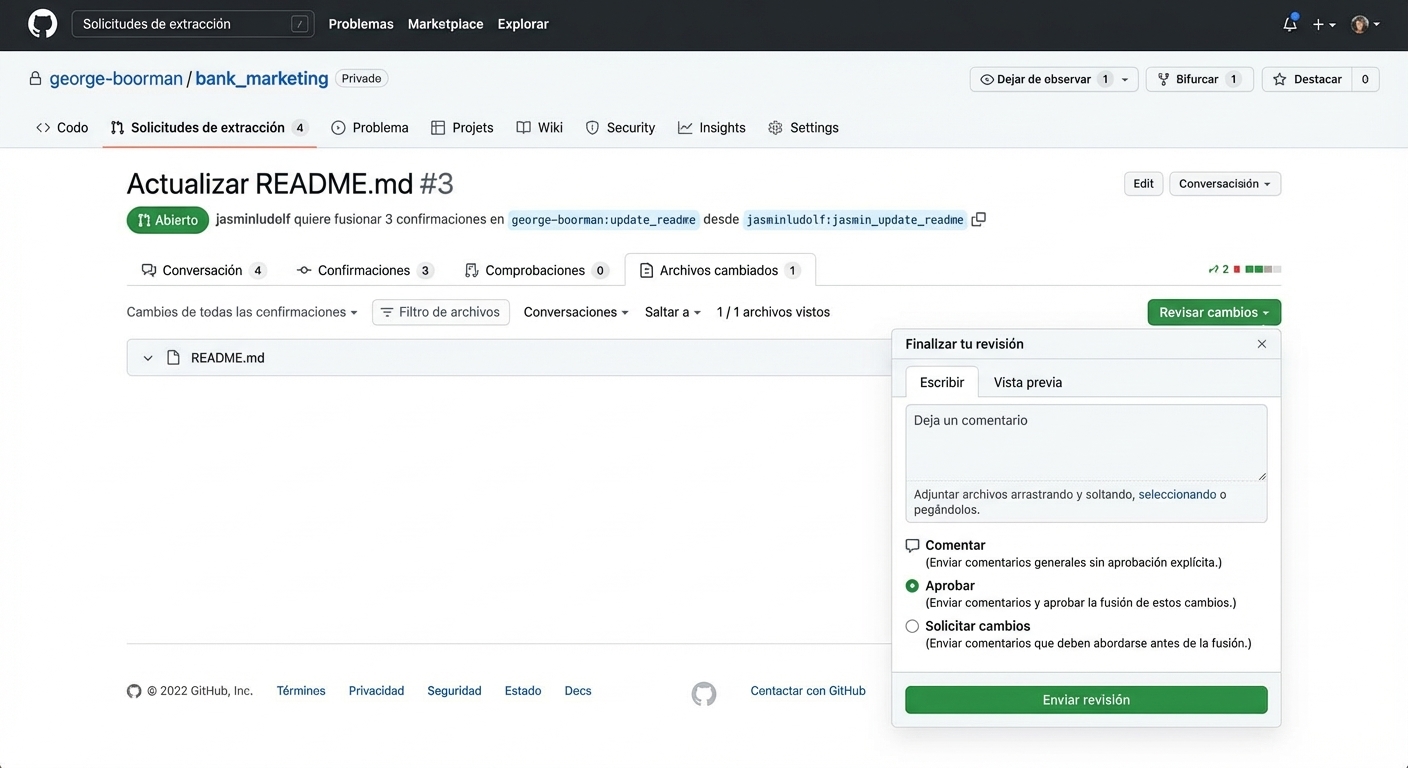Open the Revisar cambios dropdown

[1214, 312]
